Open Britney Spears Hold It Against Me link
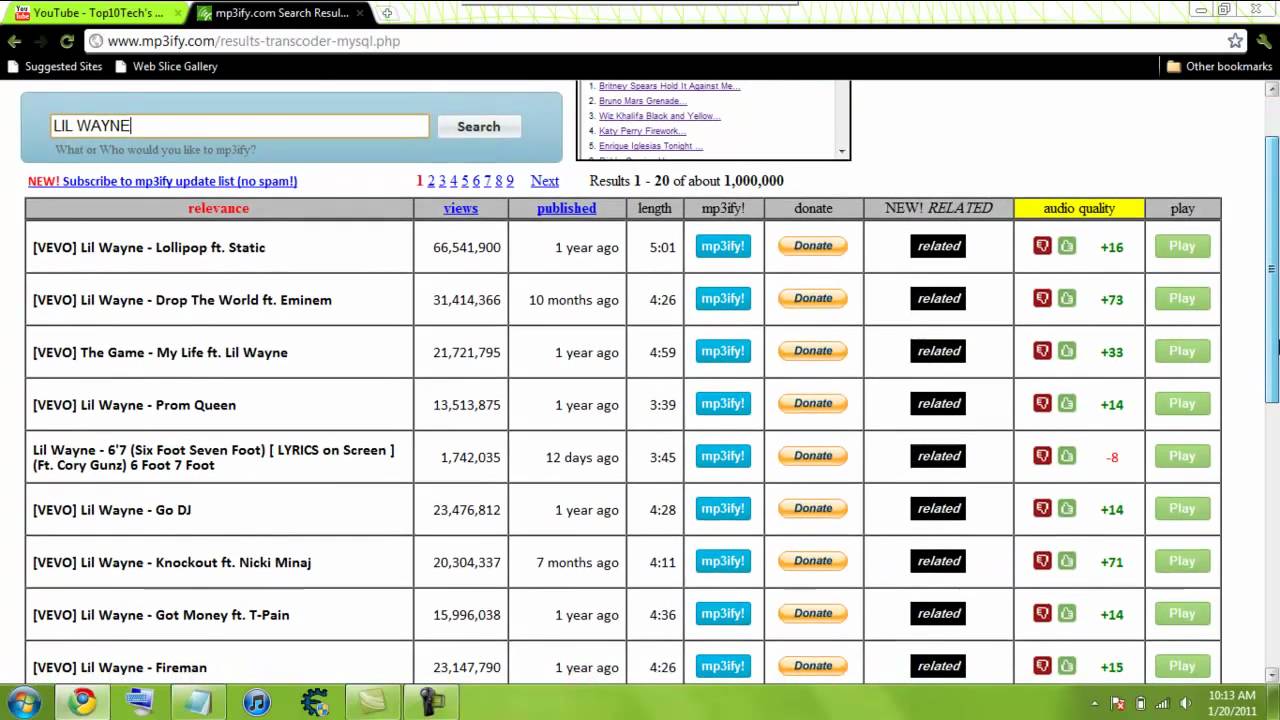The image size is (1280, 720). click(x=669, y=86)
